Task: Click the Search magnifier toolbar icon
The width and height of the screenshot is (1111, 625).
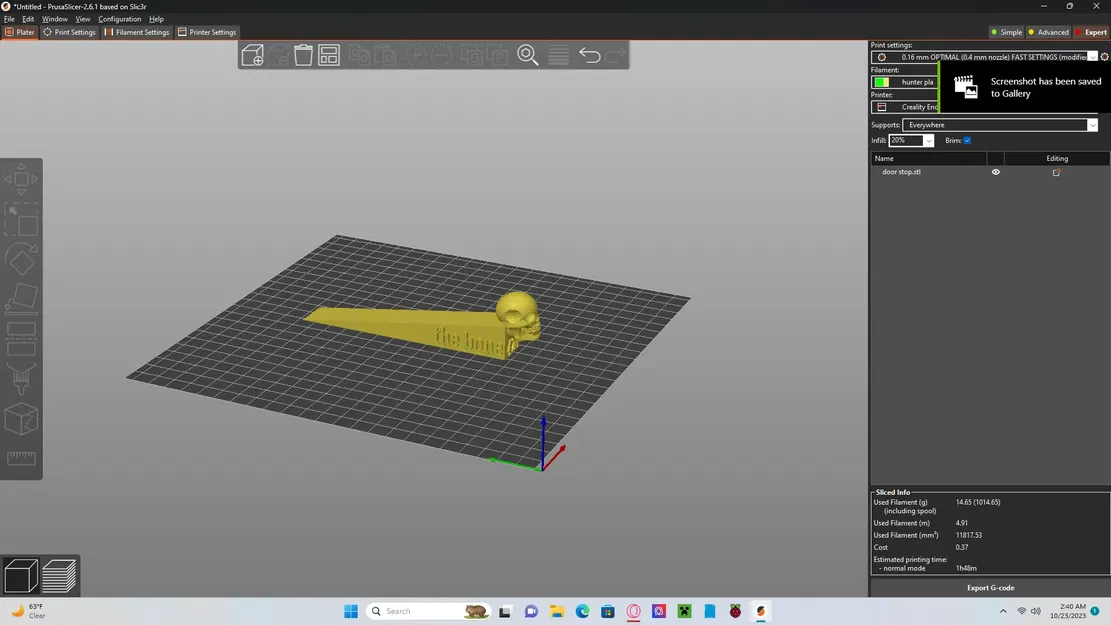Action: (x=528, y=55)
